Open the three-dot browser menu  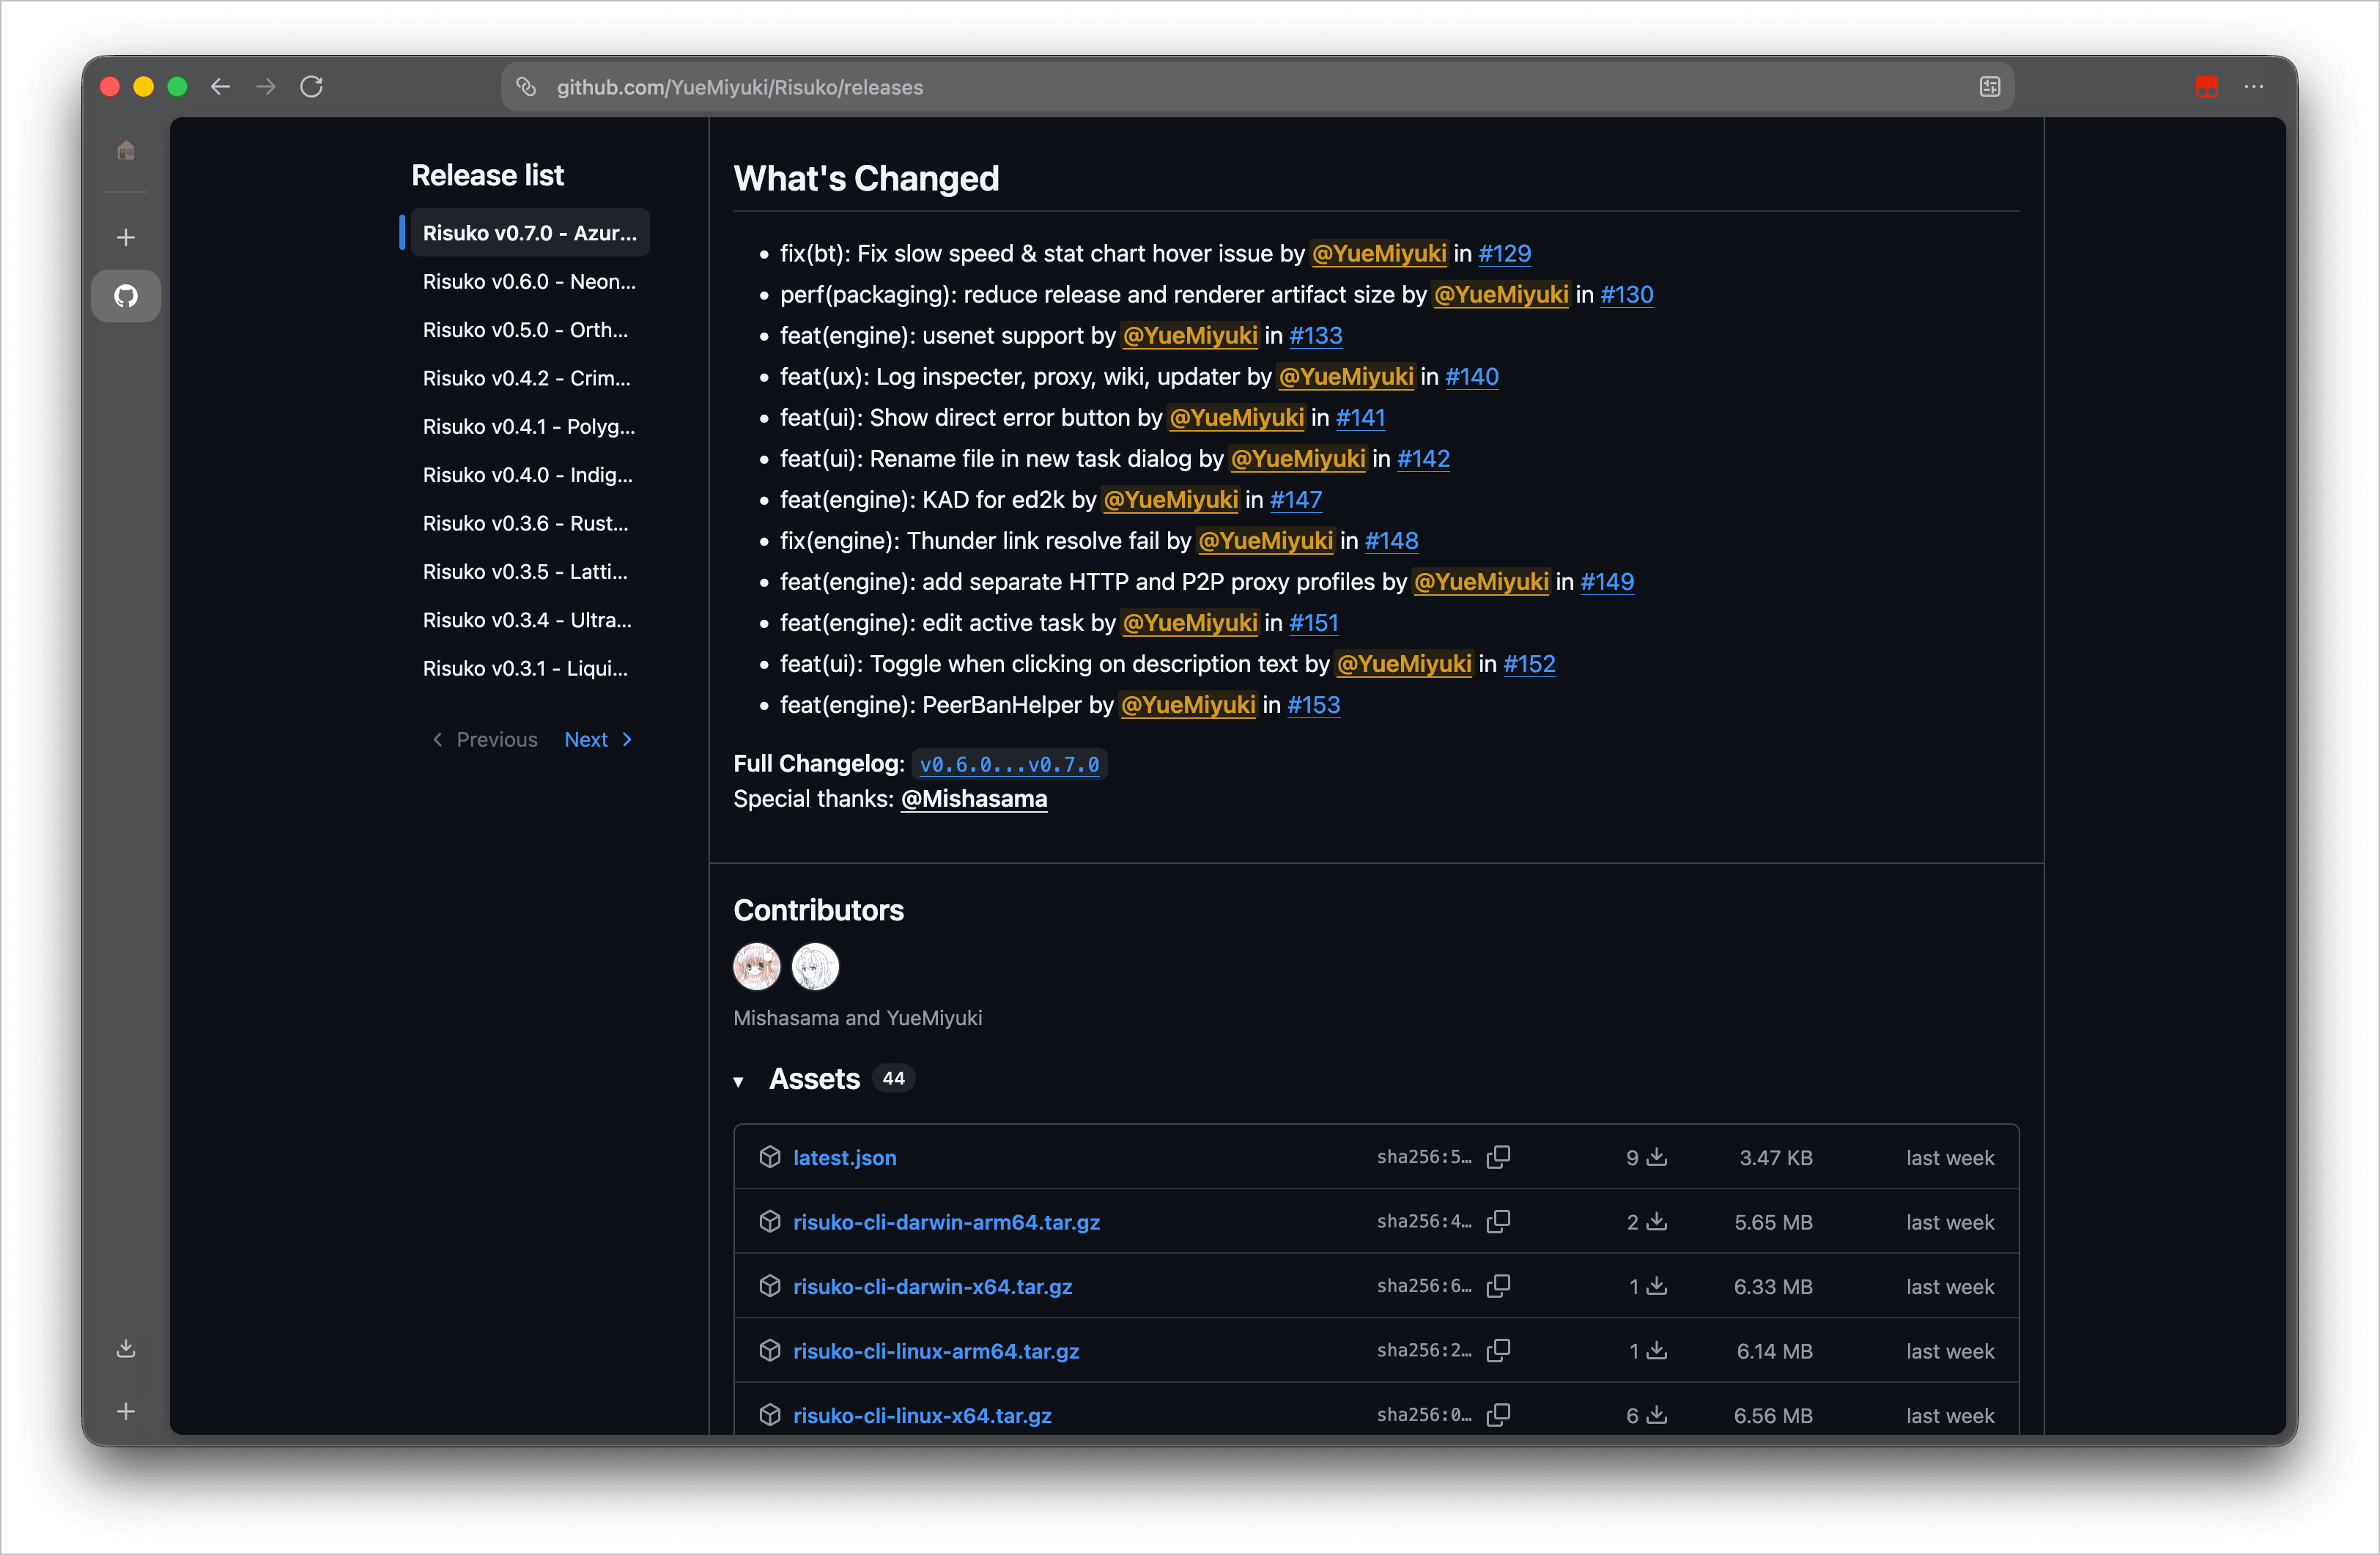click(x=2253, y=87)
